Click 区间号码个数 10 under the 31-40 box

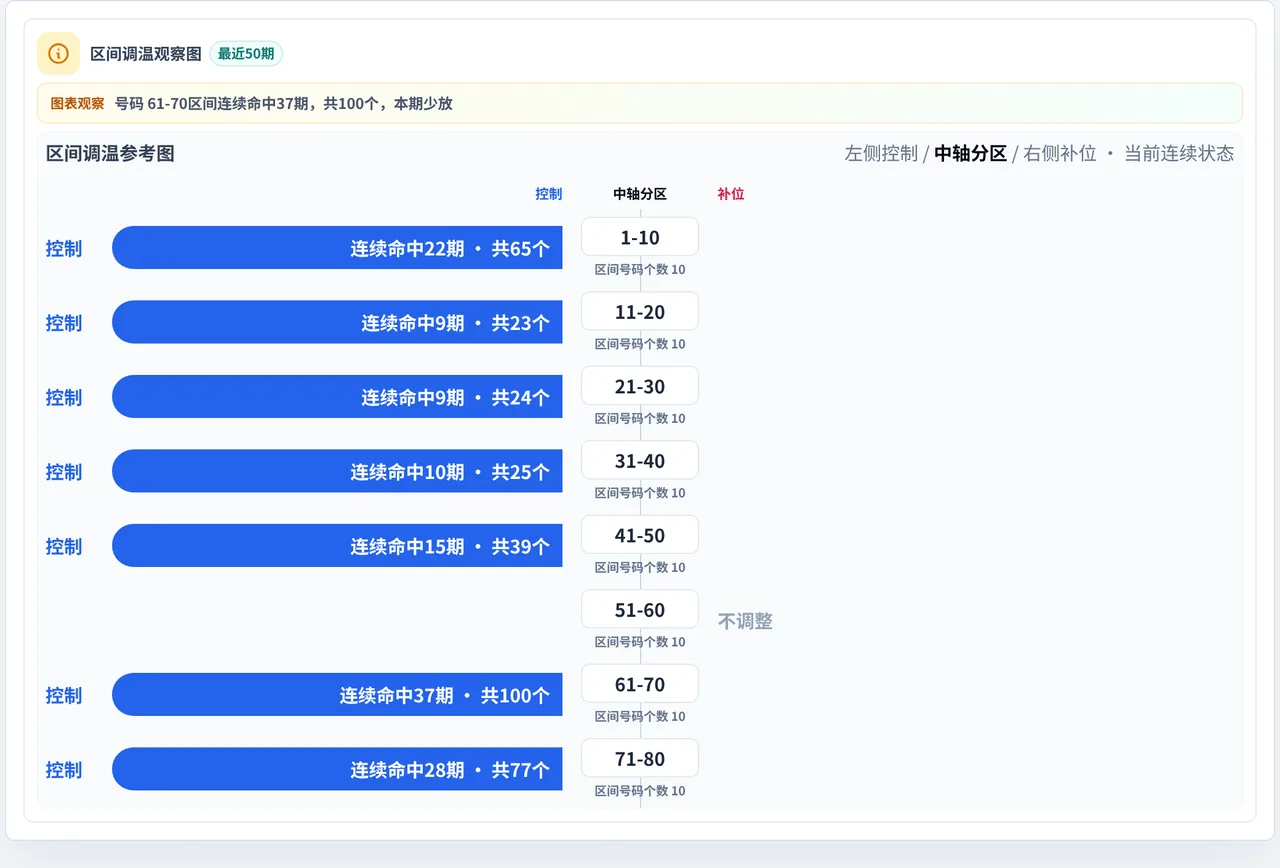[640, 493]
